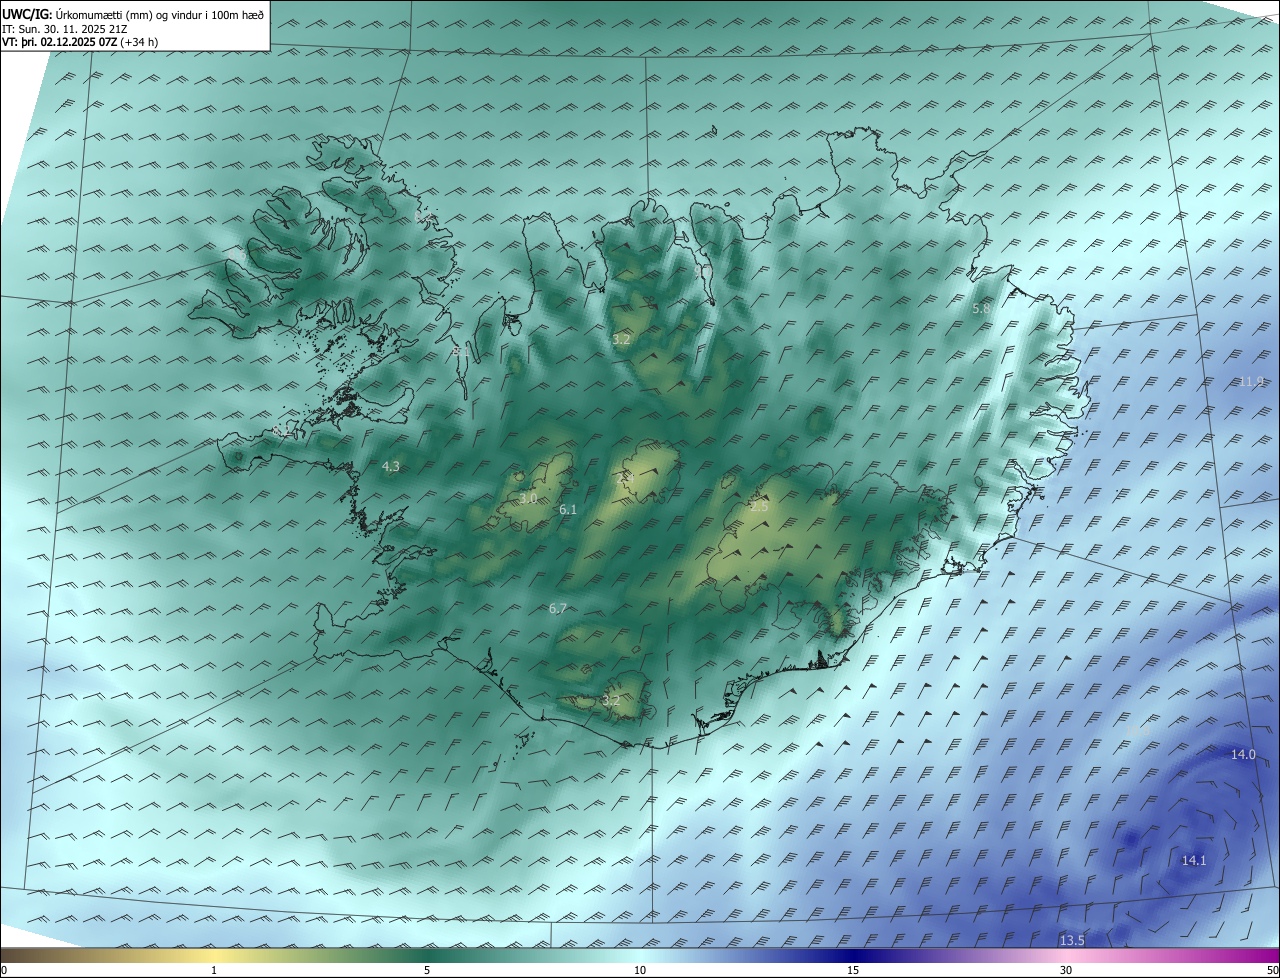Click the 'IT: Sun. 30. 11. 2025 21Z' line

[x=67, y=29]
